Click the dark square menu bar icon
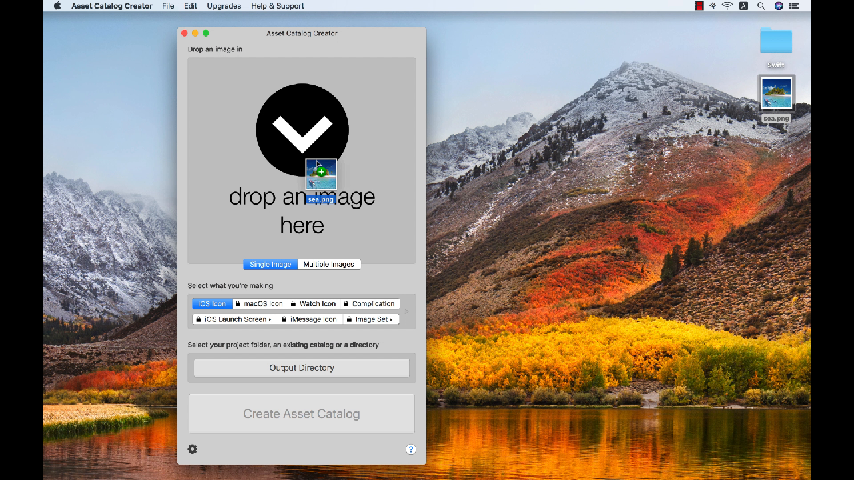Screen dimensions: 854x480 (743, 6)
